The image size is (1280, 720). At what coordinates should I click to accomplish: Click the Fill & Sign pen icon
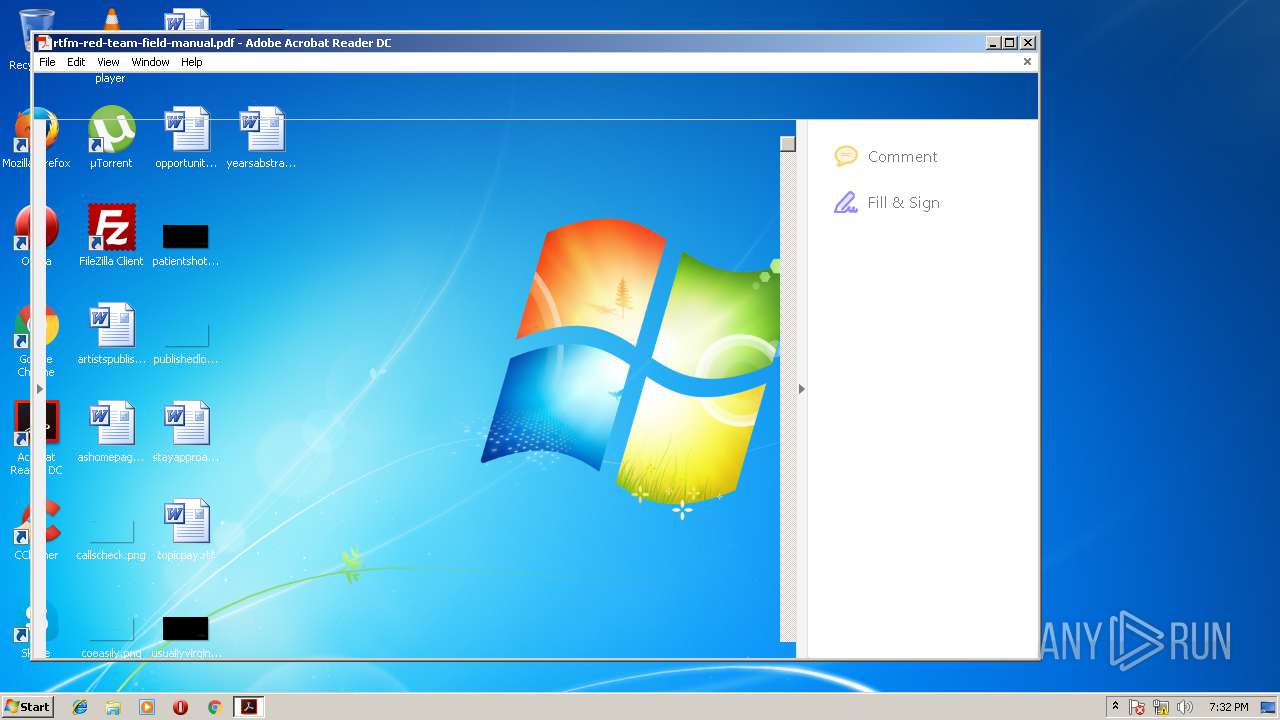[846, 203]
